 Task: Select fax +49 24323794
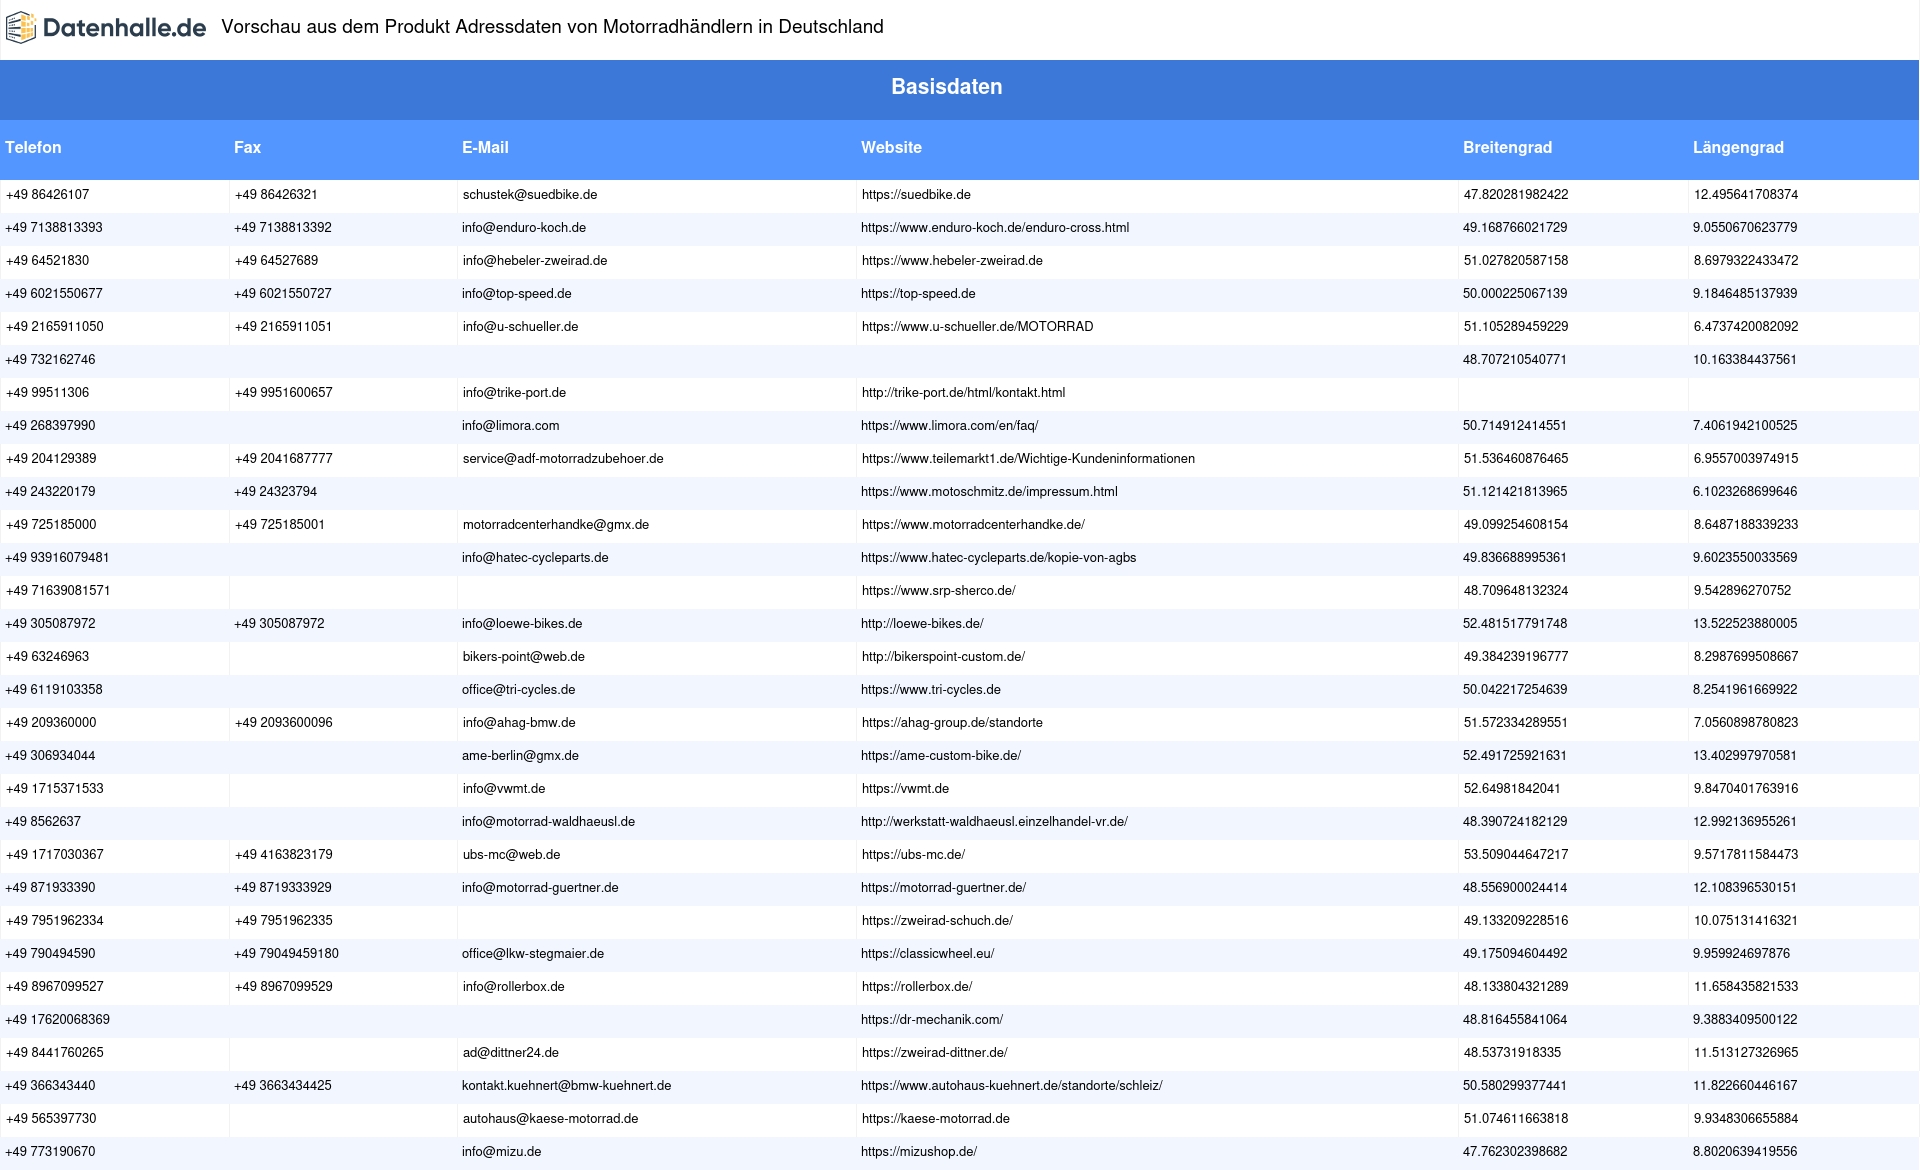point(275,492)
